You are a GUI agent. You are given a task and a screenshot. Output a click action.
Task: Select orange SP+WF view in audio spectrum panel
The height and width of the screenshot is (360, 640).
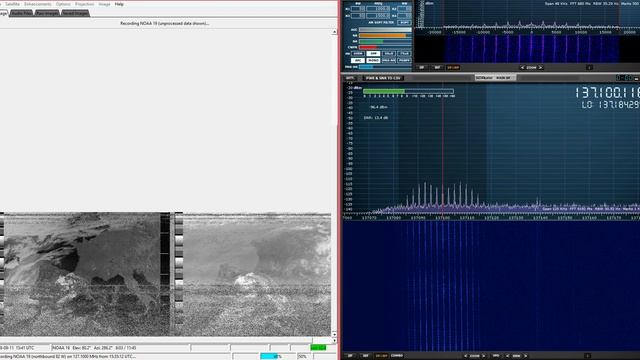tap(453, 67)
